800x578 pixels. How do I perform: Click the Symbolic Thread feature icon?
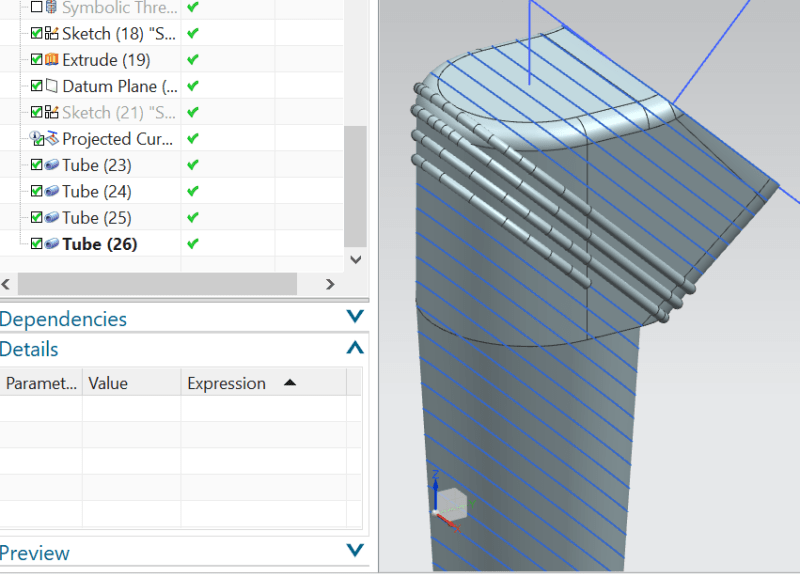point(52,7)
